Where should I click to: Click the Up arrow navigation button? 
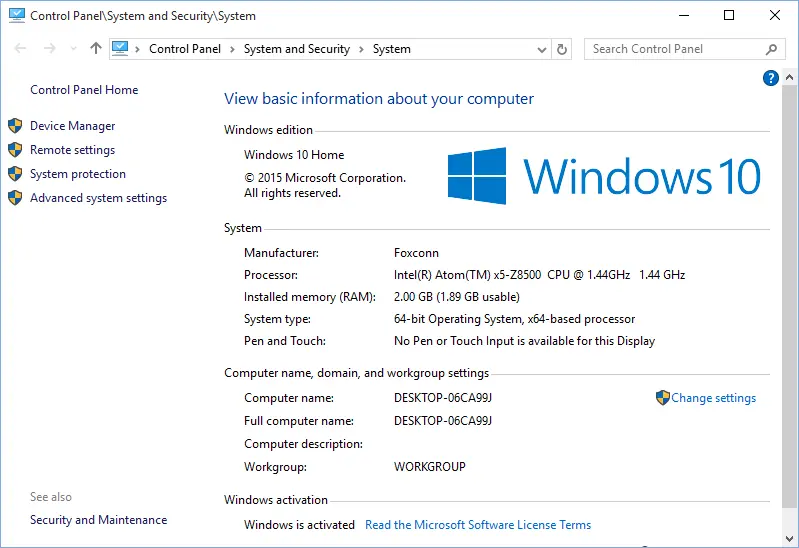point(96,49)
